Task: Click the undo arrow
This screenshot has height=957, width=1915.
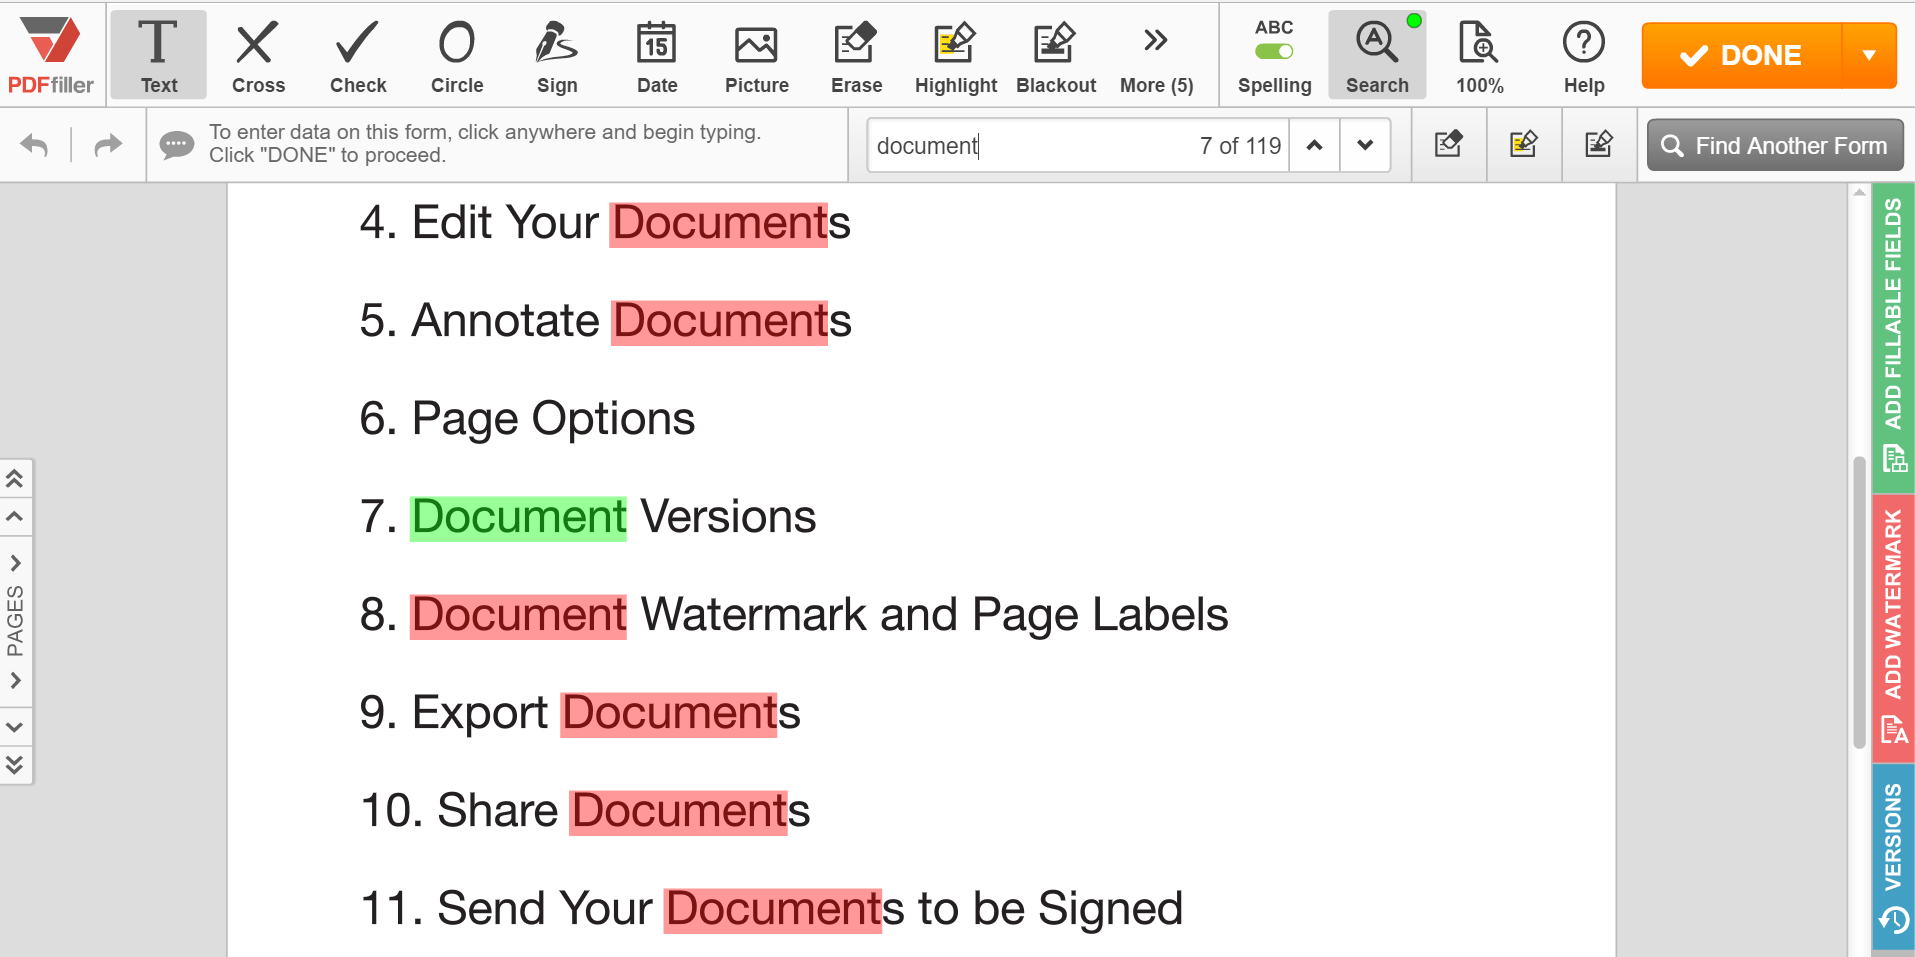Action: click(34, 145)
